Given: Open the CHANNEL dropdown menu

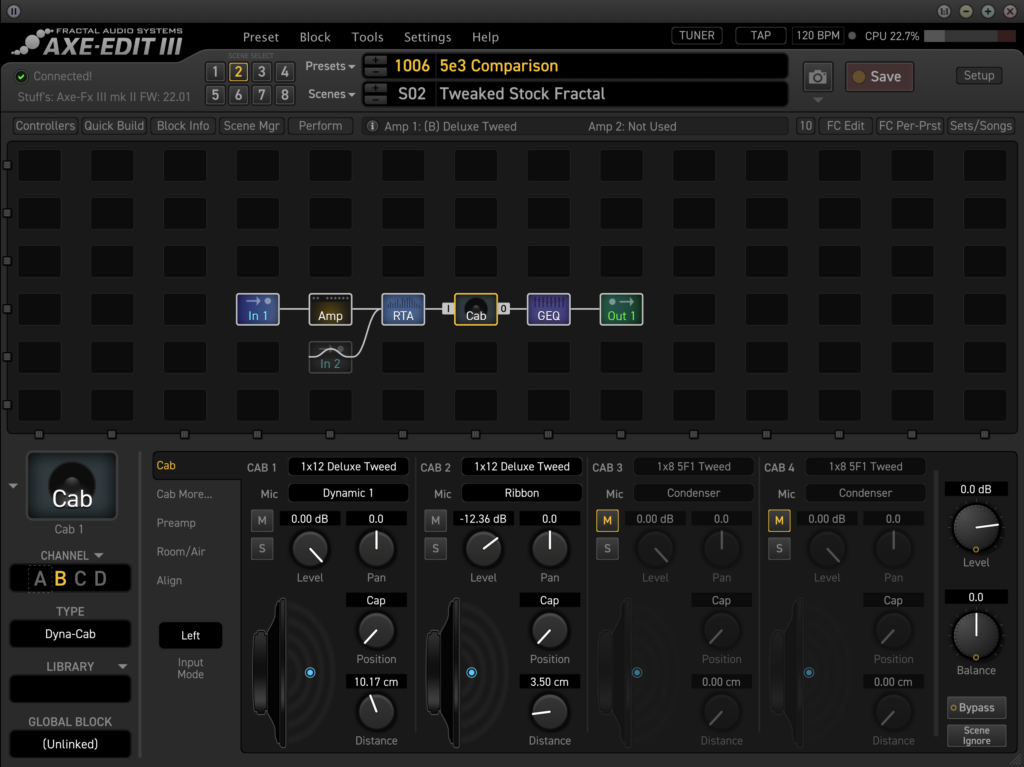Looking at the screenshot, I should (x=72, y=555).
